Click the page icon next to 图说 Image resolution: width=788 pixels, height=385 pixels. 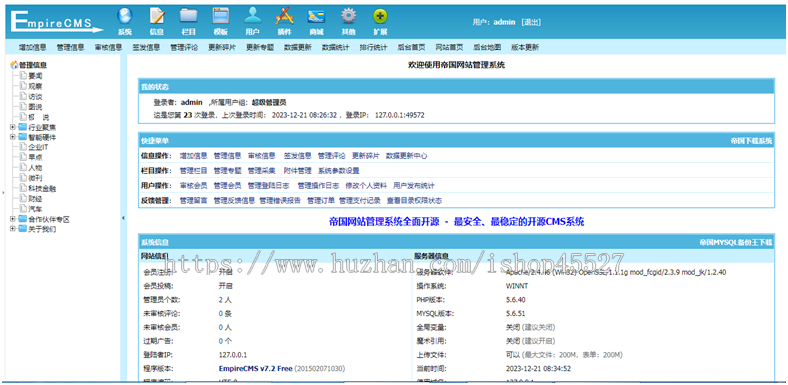coord(23,107)
